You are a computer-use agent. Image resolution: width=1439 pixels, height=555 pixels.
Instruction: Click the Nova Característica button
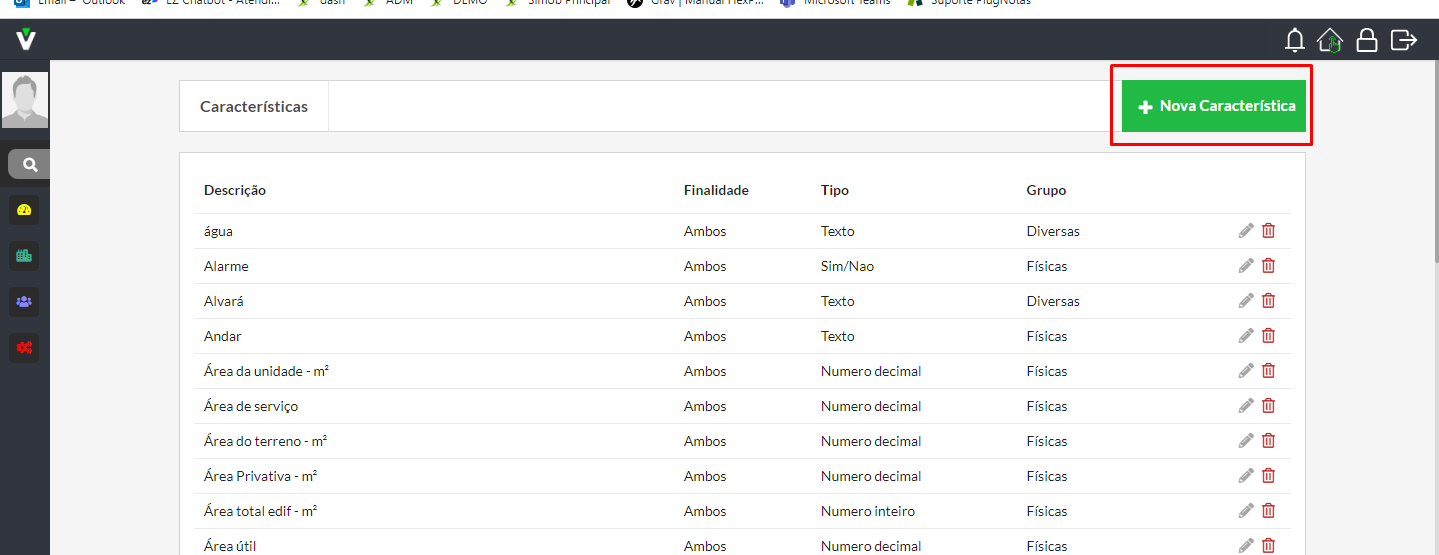(x=1214, y=106)
